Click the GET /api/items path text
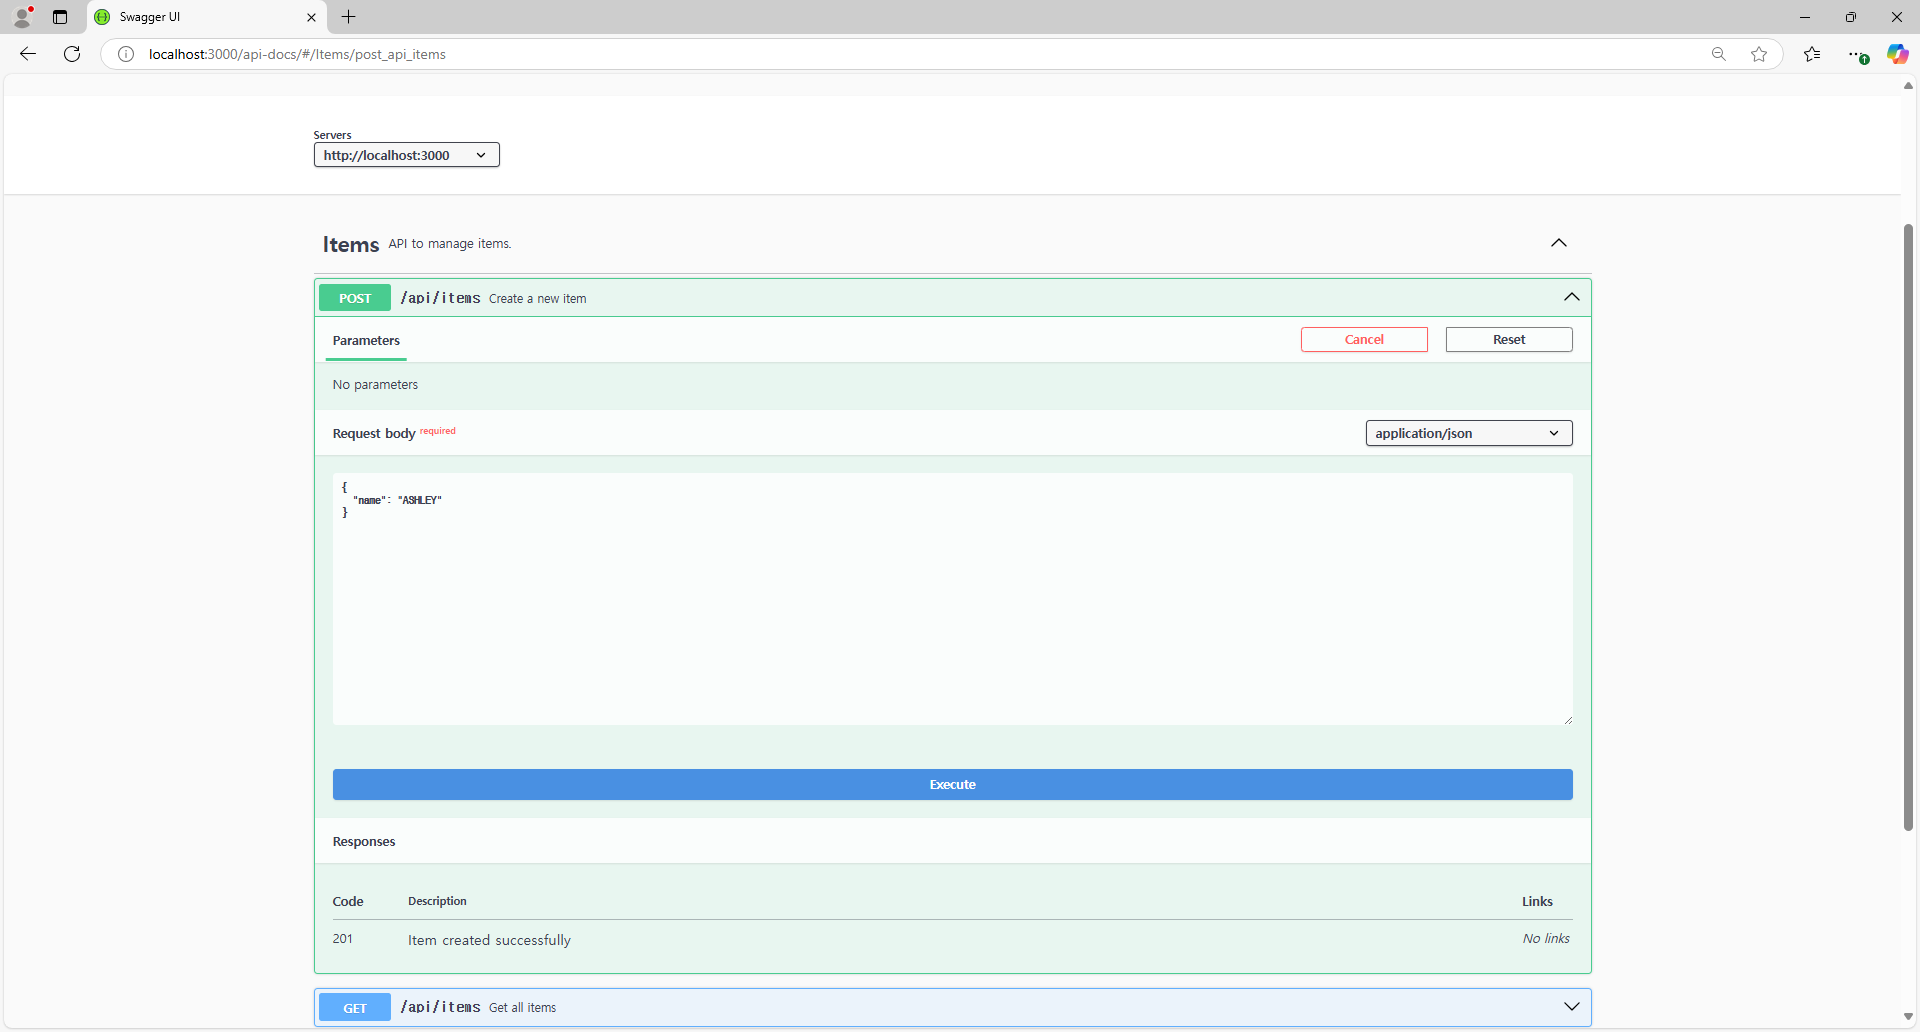1920x1032 pixels. (x=440, y=1007)
